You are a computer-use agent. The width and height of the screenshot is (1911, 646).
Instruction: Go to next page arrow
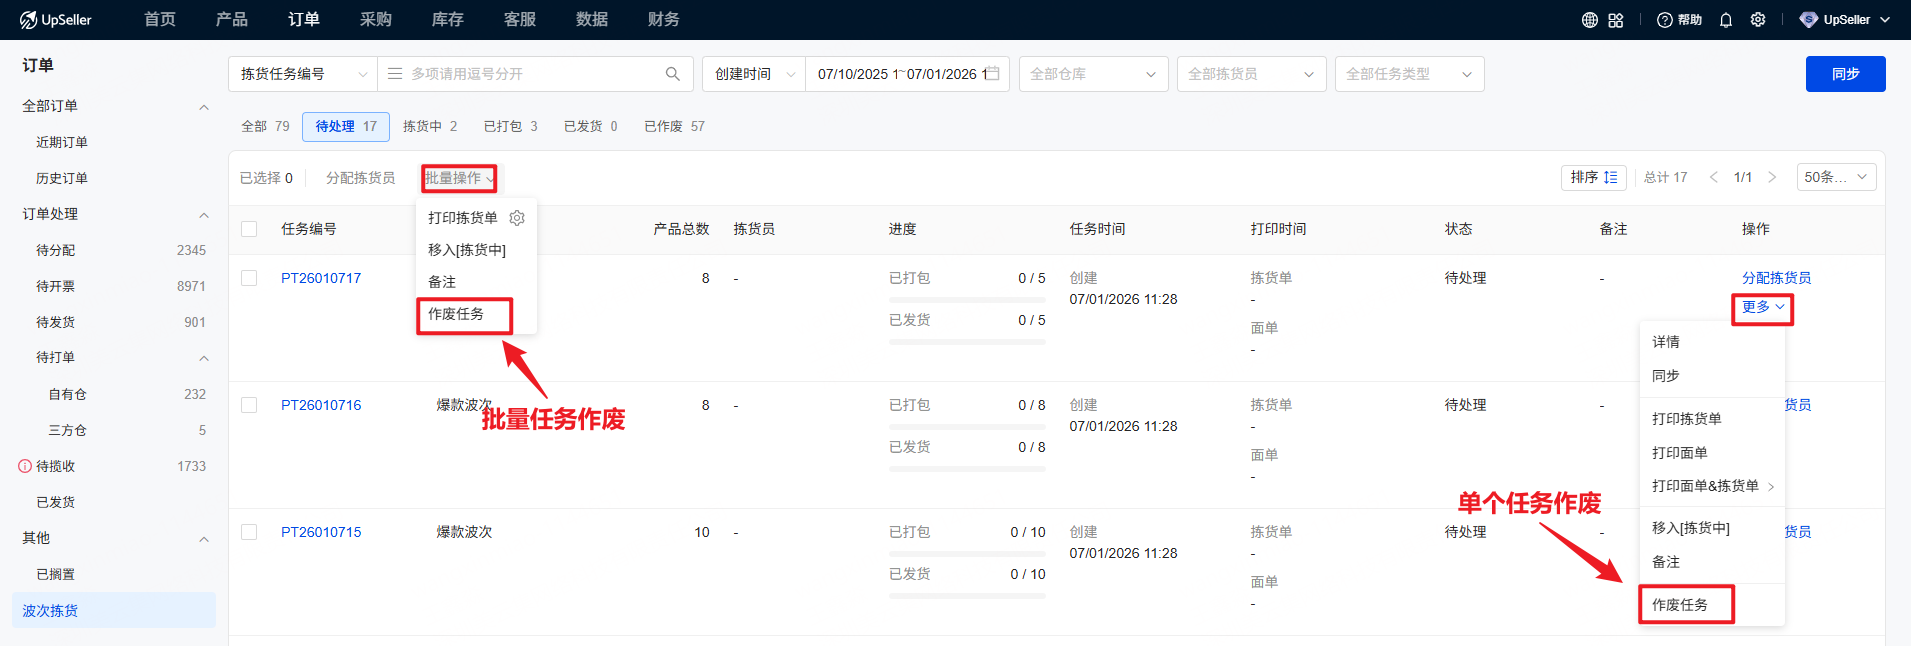pos(1772,177)
